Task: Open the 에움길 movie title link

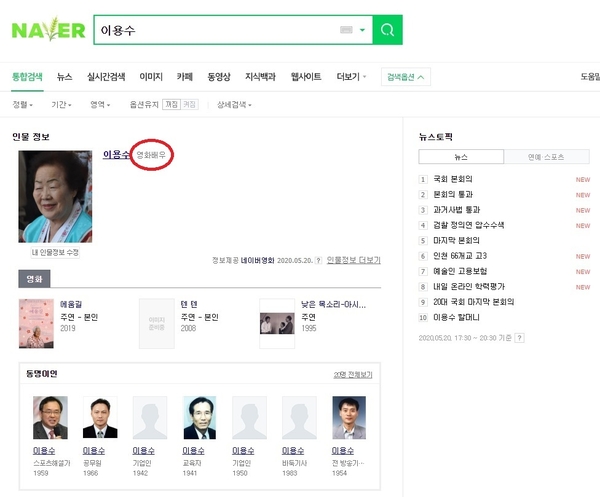Action: (71, 305)
